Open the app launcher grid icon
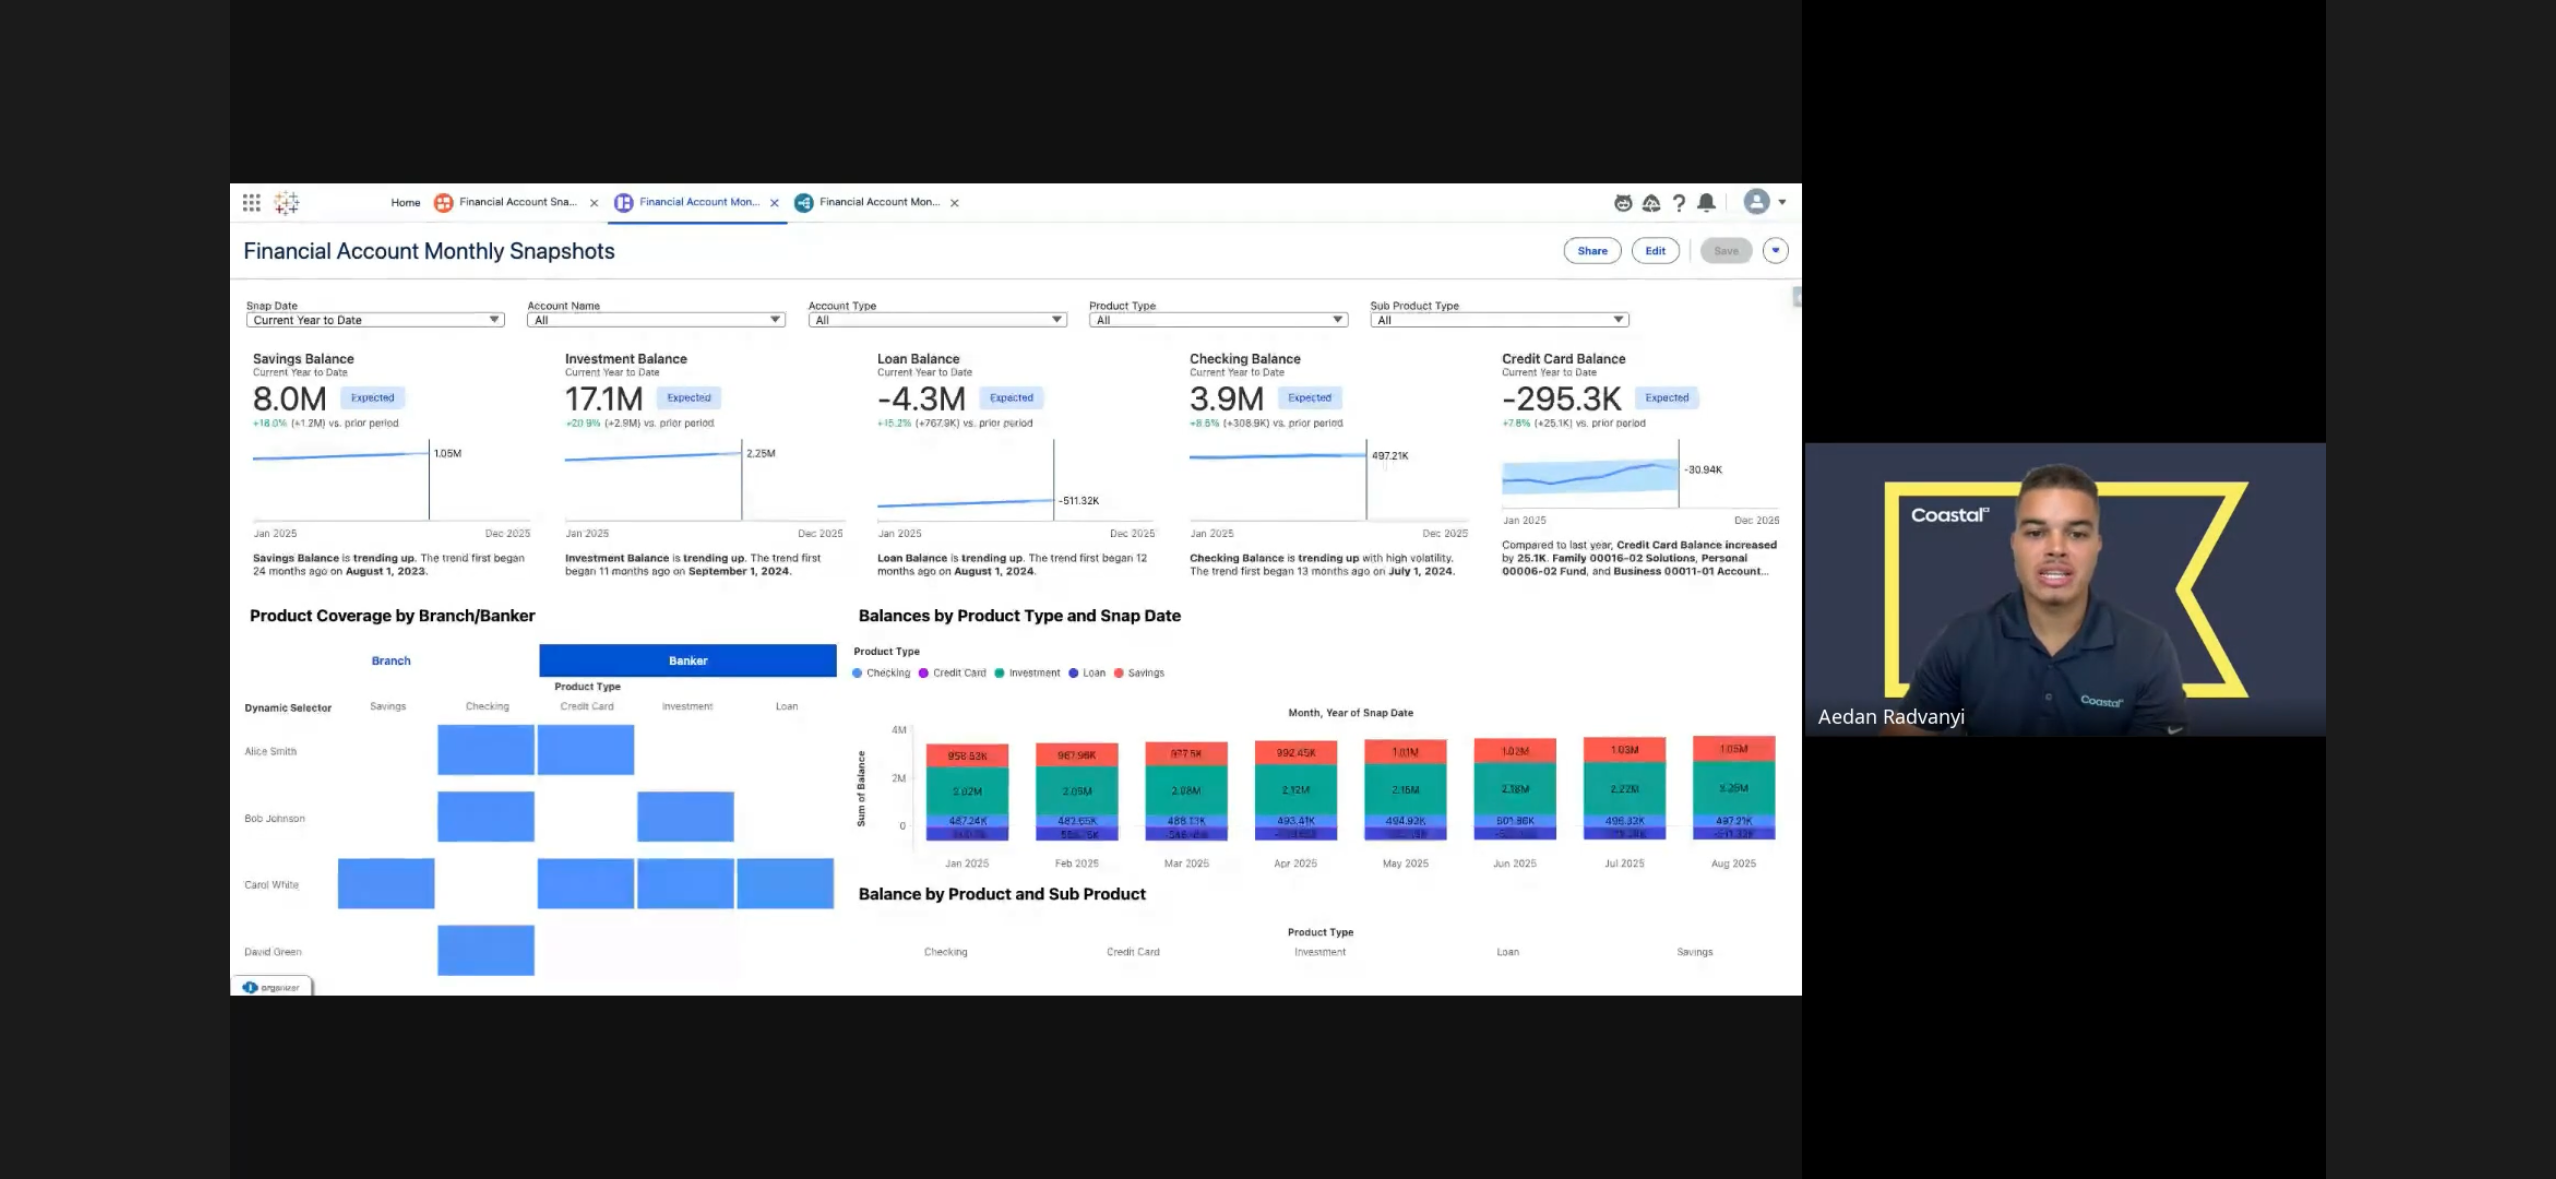 [251, 203]
